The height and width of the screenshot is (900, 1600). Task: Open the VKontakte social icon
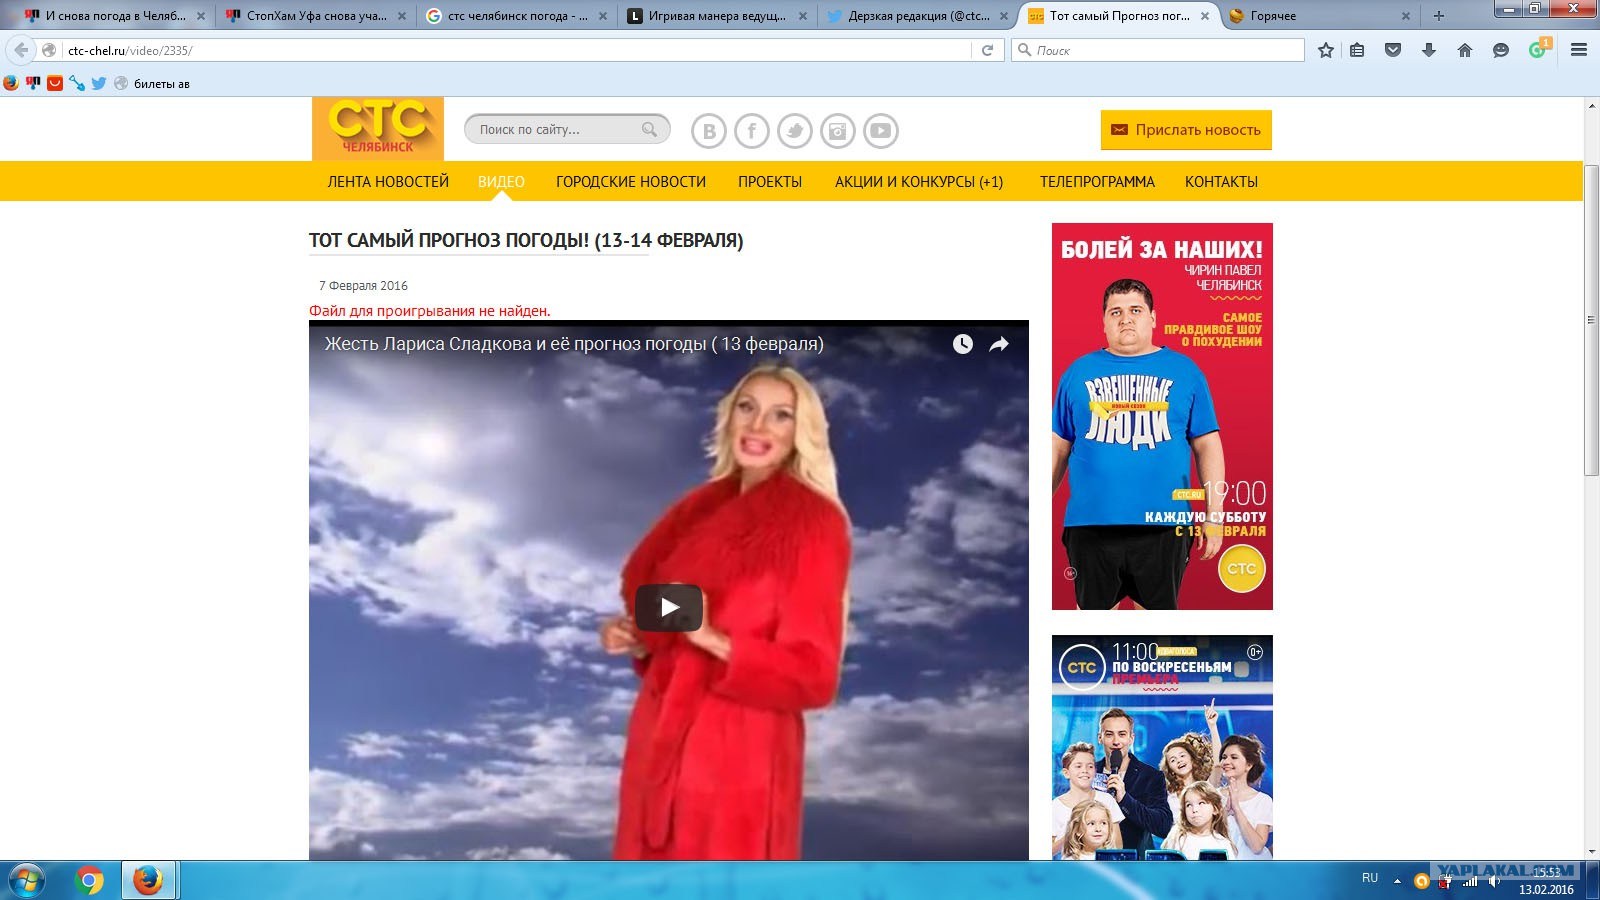point(709,131)
